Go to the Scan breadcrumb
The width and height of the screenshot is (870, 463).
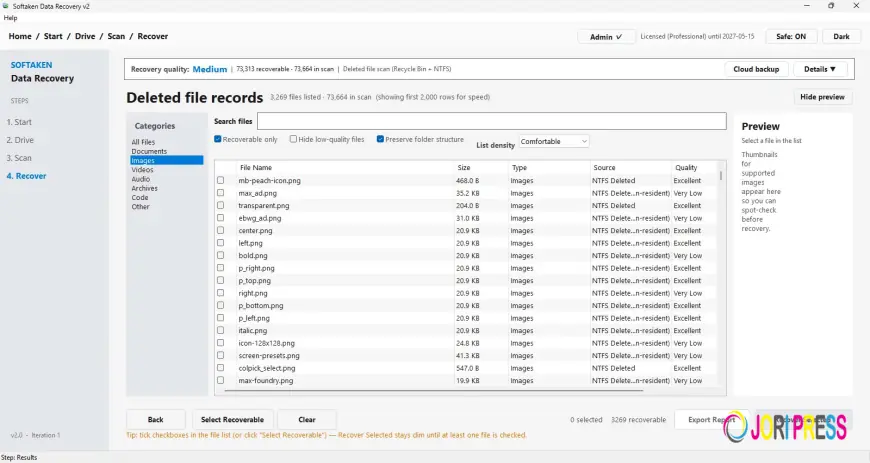coord(116,36)
